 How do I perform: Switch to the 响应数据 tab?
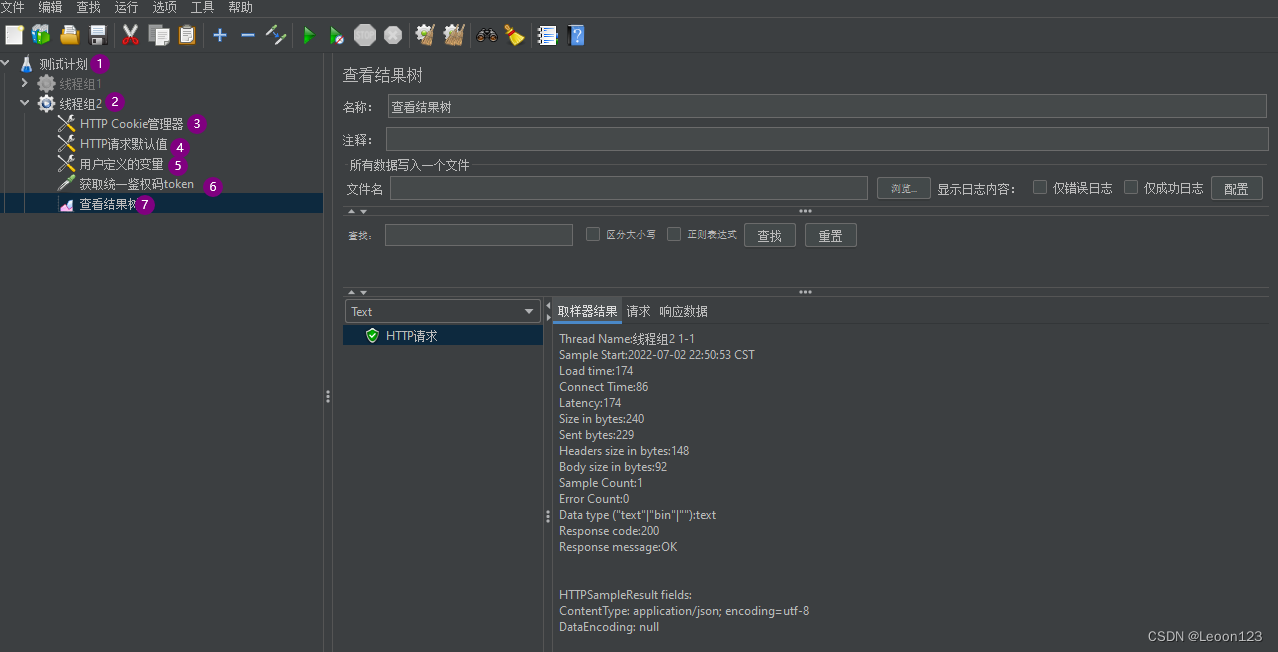point(683,311)
